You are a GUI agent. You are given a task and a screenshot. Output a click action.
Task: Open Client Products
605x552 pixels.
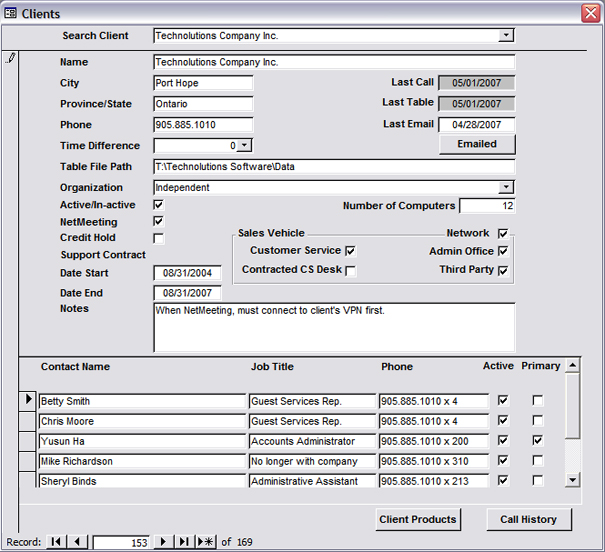click(418, 520)
